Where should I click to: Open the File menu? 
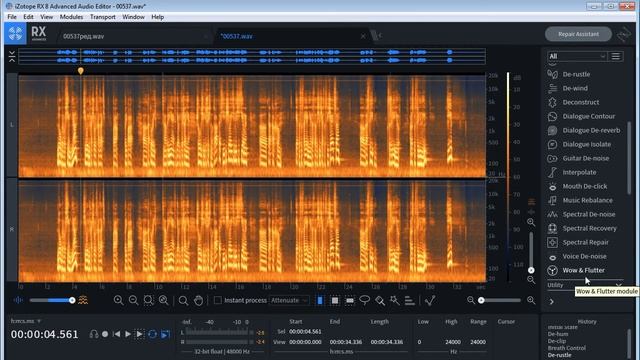(12, 17)
